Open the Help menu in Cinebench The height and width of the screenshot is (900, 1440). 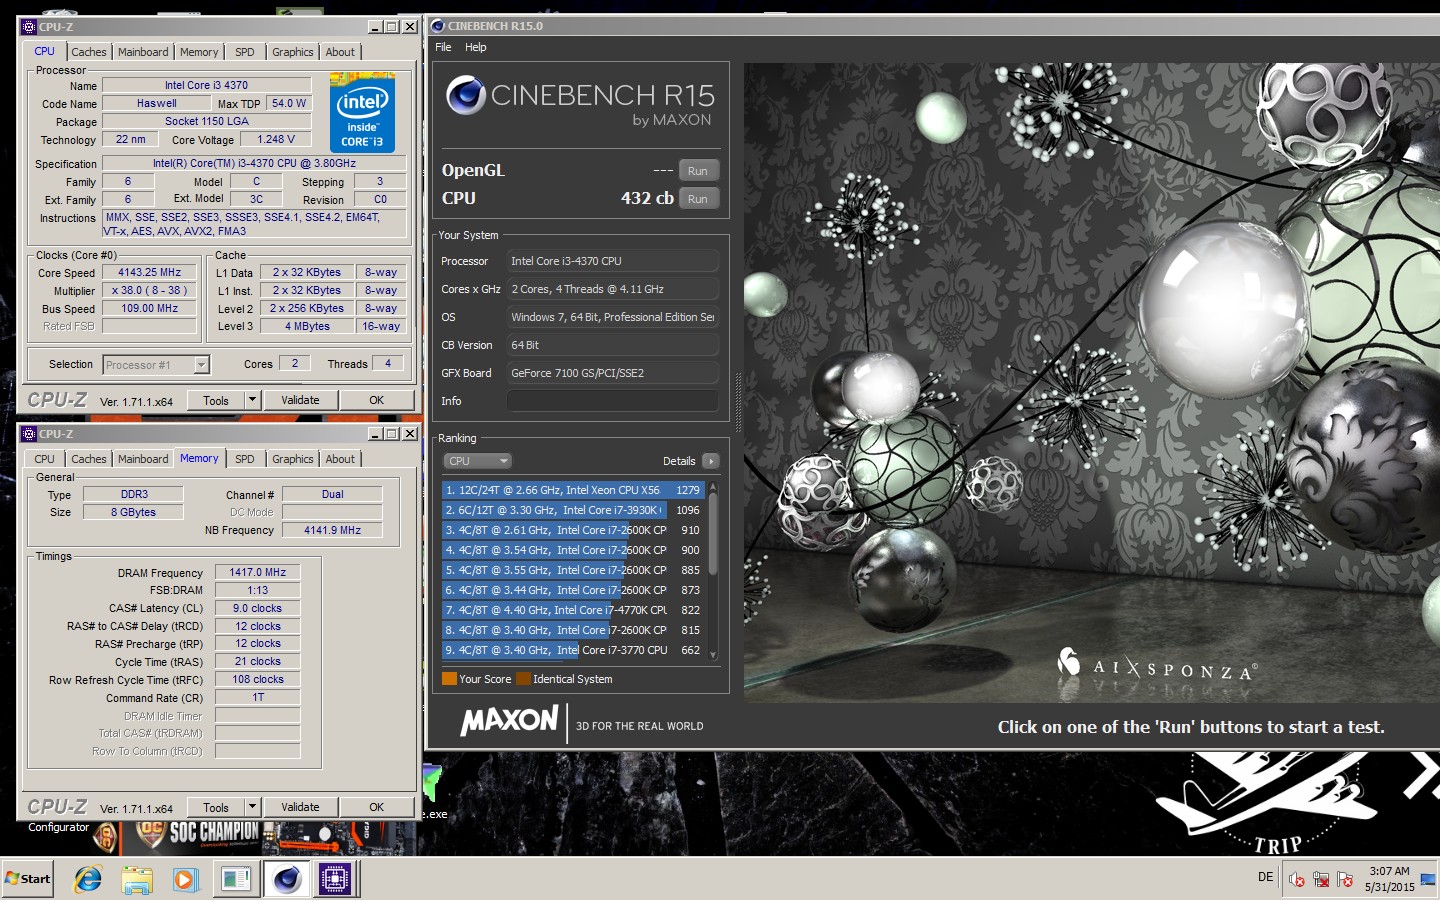point(476,47)
